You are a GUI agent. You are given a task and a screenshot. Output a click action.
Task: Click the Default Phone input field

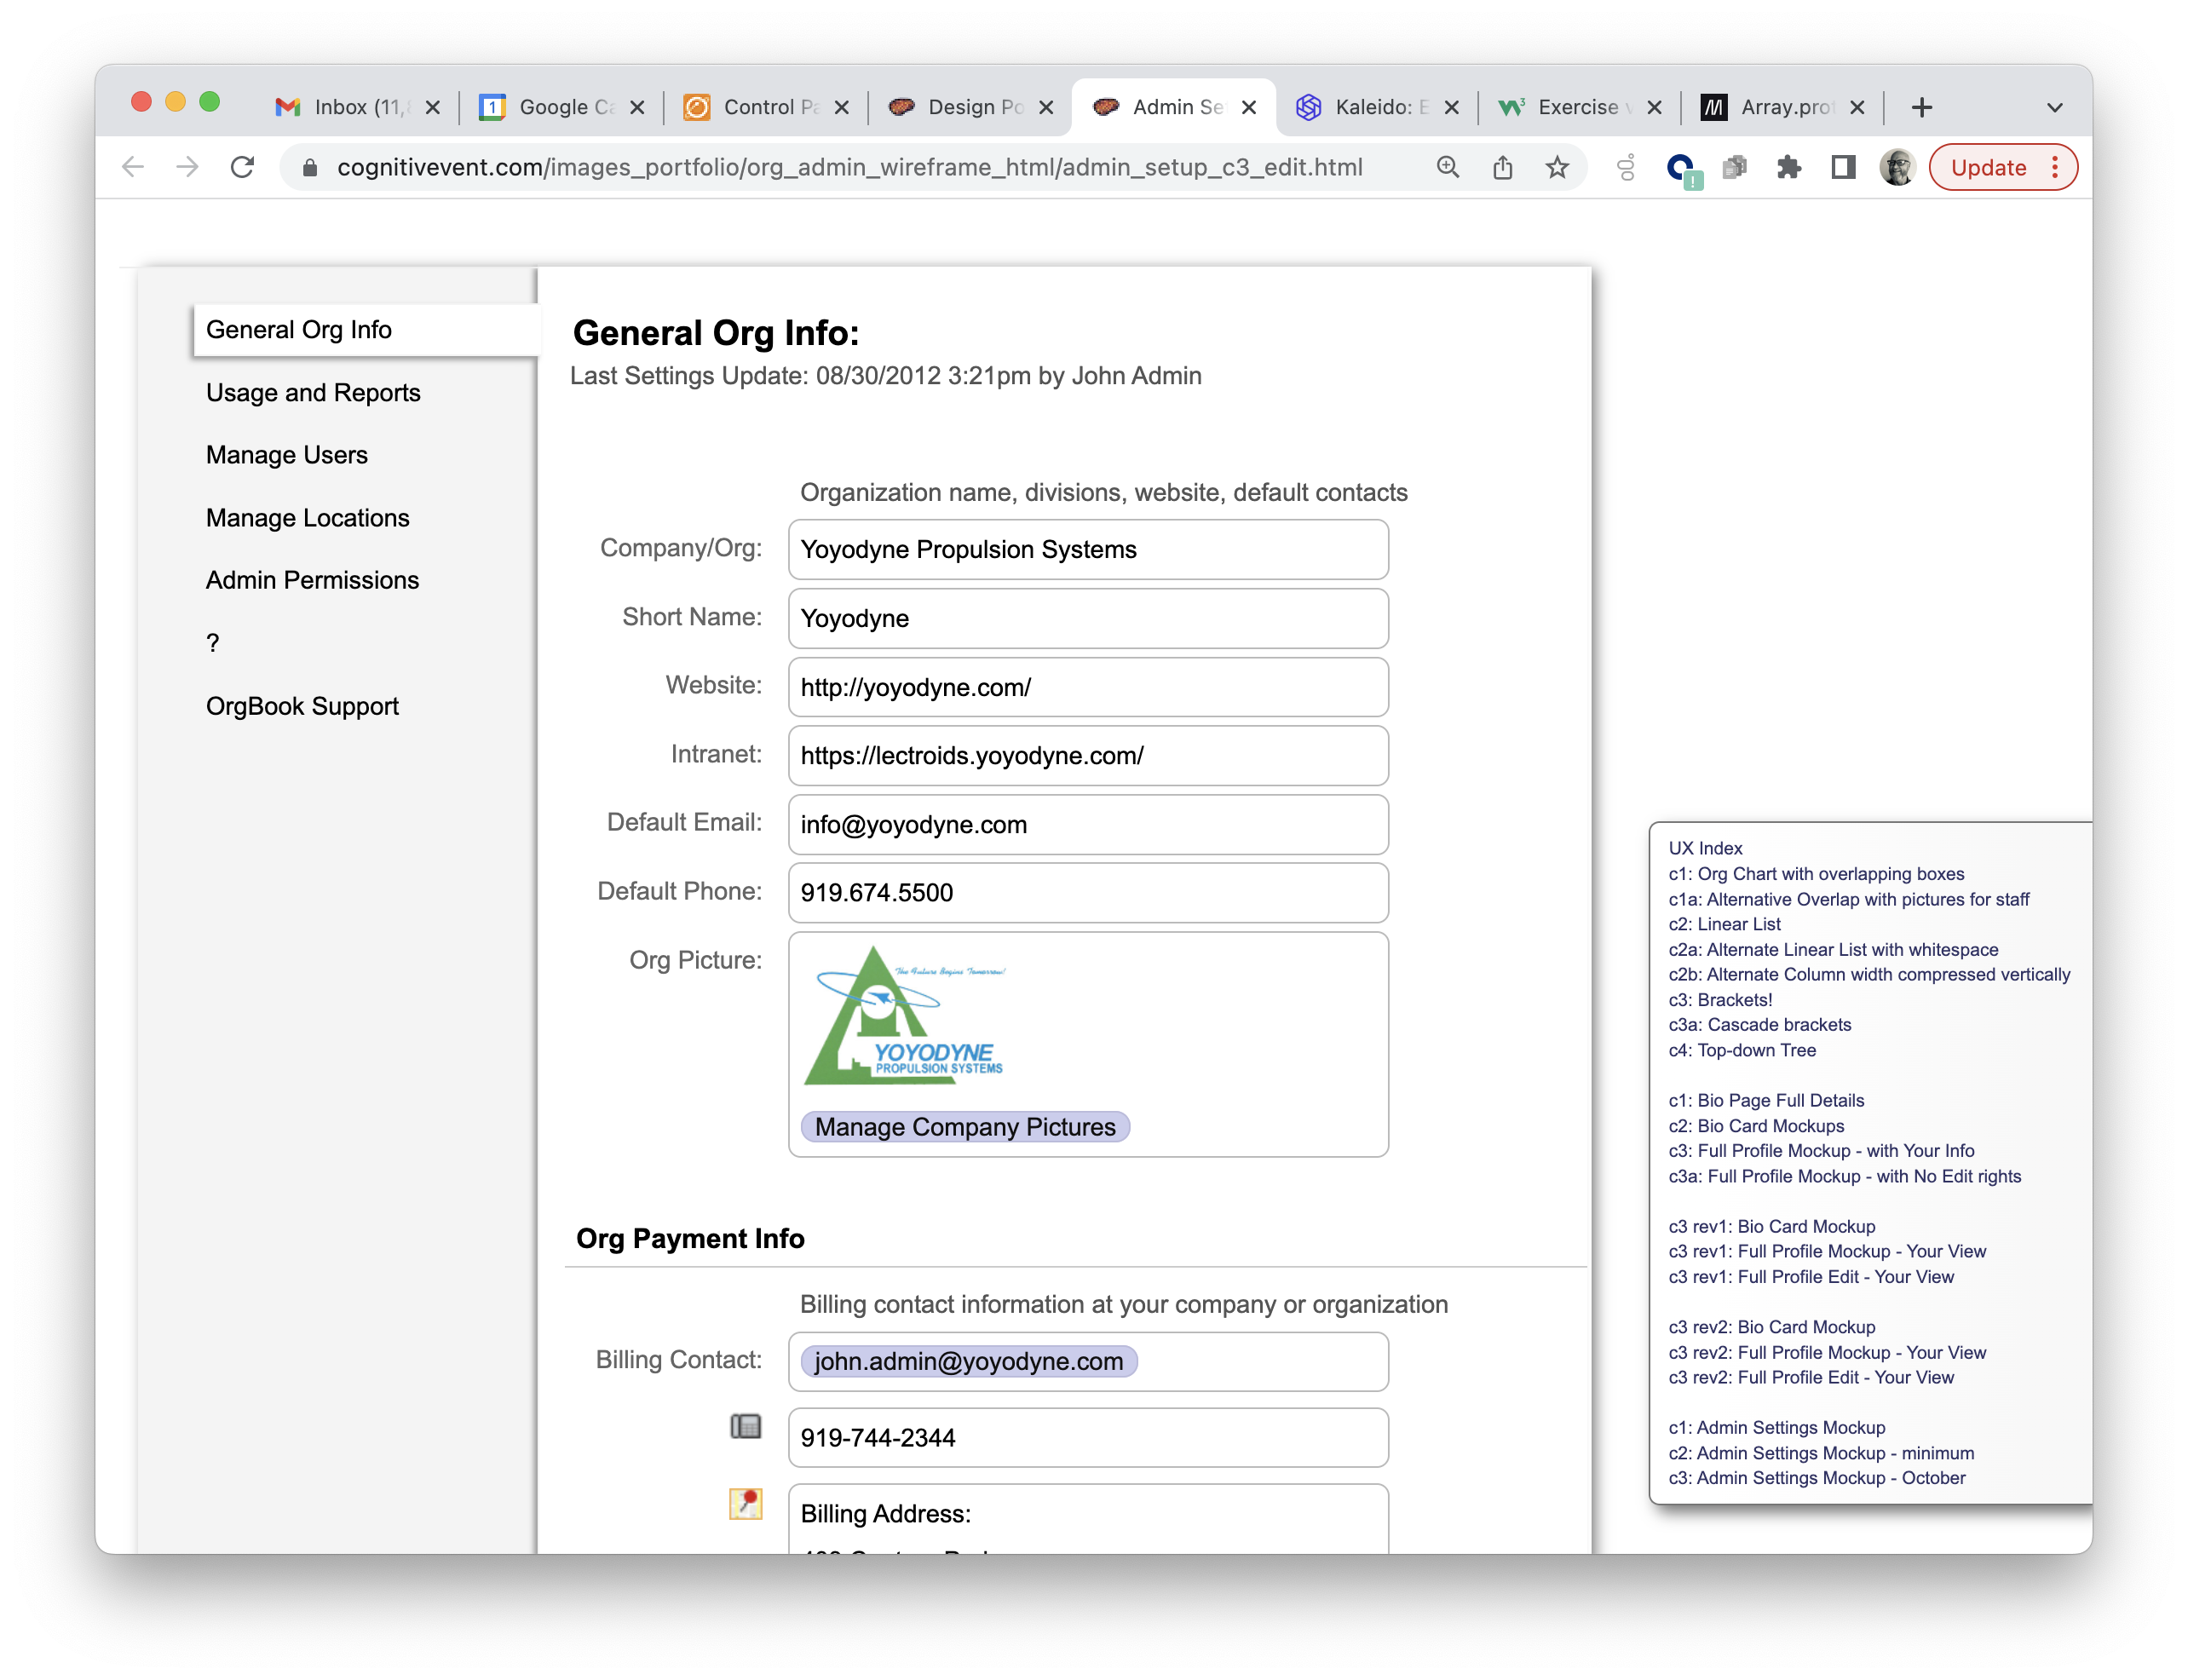[1088, 893]
